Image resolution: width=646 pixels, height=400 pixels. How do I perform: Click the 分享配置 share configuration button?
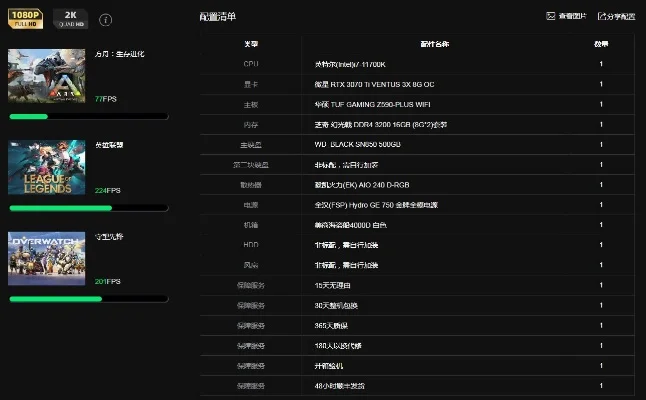click(616, 16)
